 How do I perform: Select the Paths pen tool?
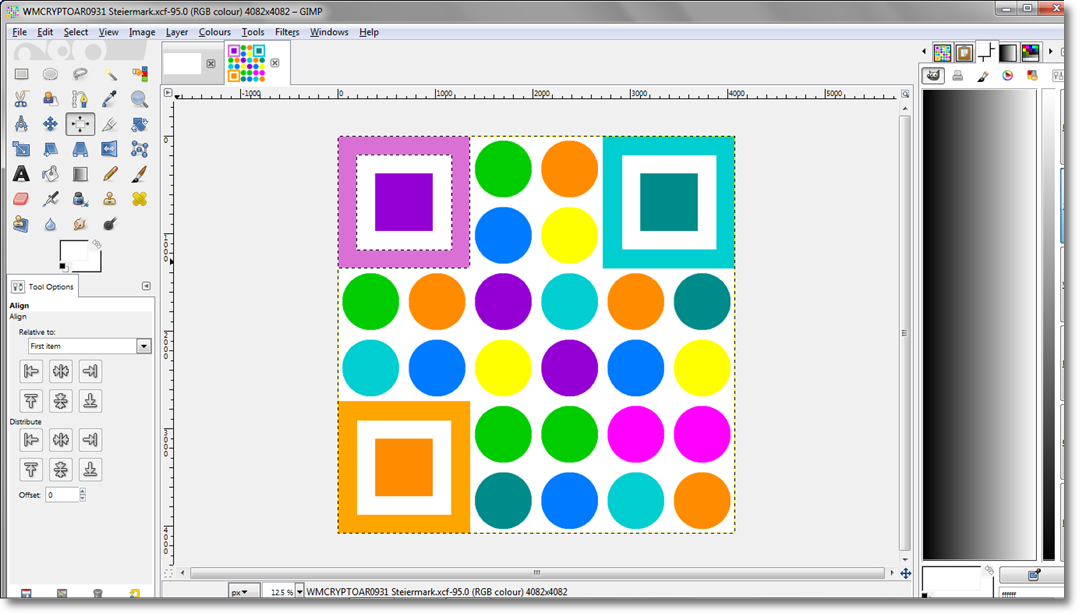[x=80, y=99]
